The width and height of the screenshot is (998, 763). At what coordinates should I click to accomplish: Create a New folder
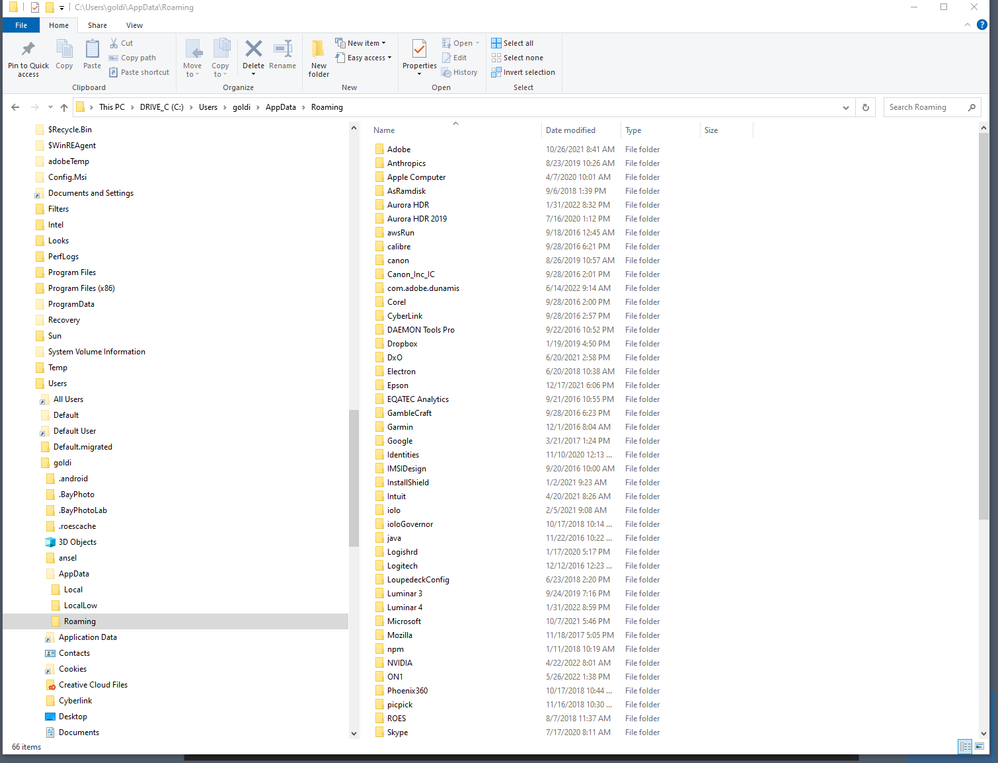(318, 57)
